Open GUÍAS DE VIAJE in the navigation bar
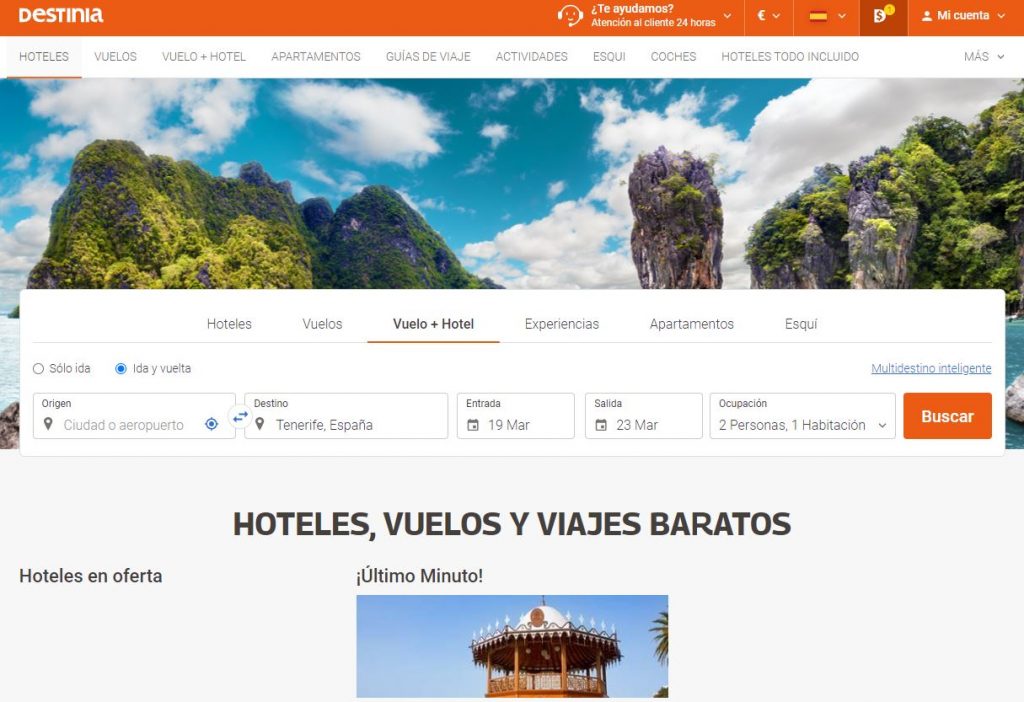 [x=428, y=57]
